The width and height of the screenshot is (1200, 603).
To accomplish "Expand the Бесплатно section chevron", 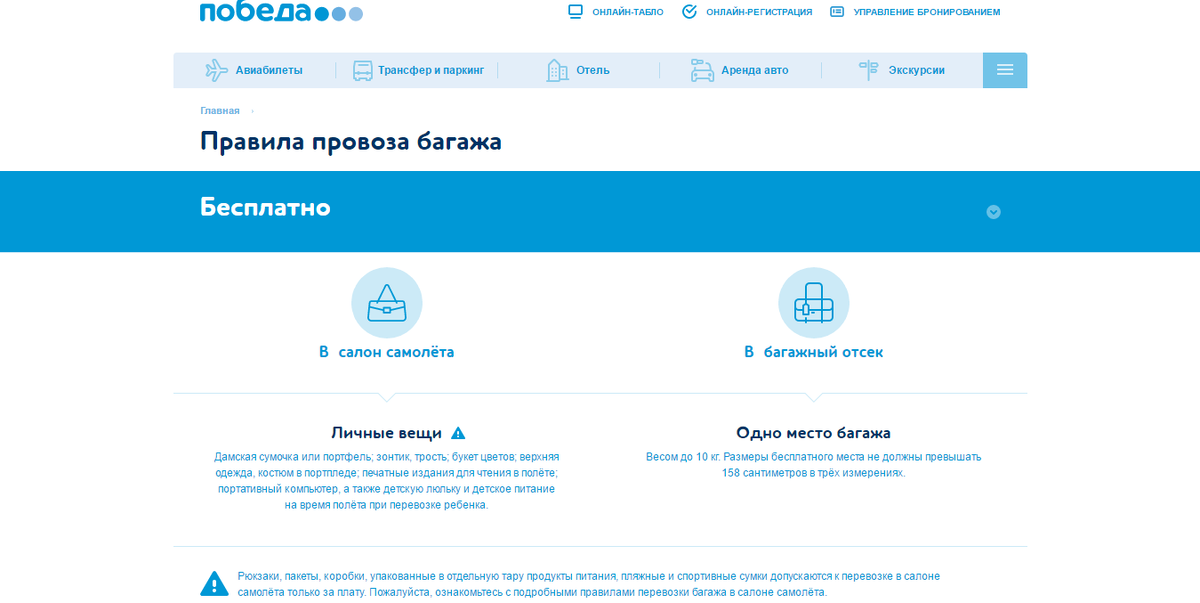I will [992, 211].
